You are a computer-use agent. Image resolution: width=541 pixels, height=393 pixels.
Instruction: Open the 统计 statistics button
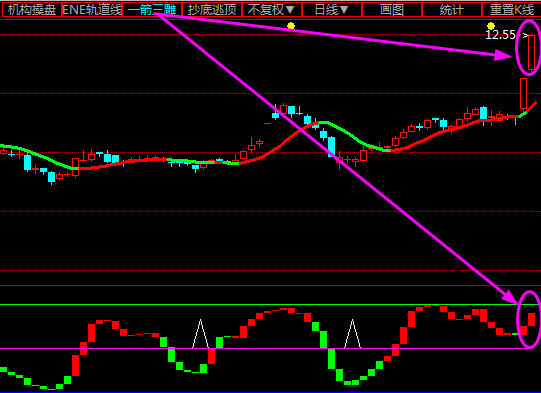point(452,10)
